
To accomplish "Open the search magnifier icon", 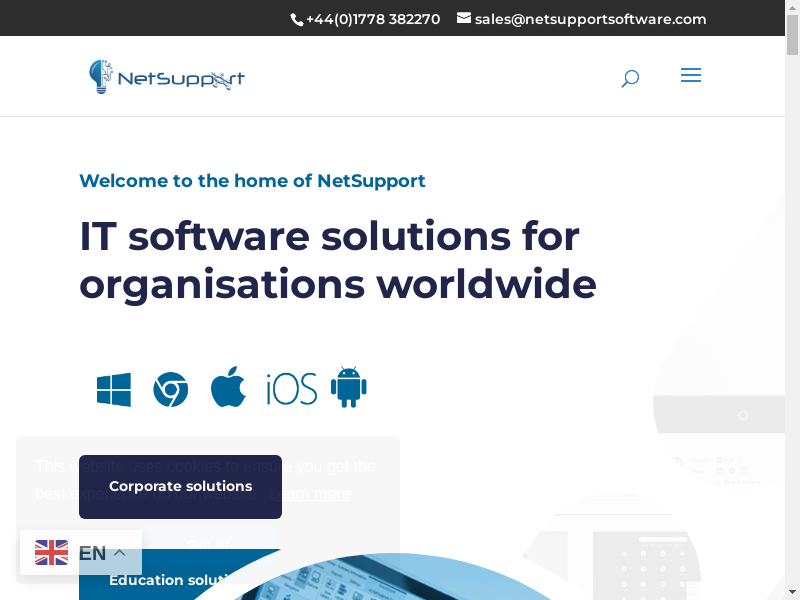I will 630,78.
